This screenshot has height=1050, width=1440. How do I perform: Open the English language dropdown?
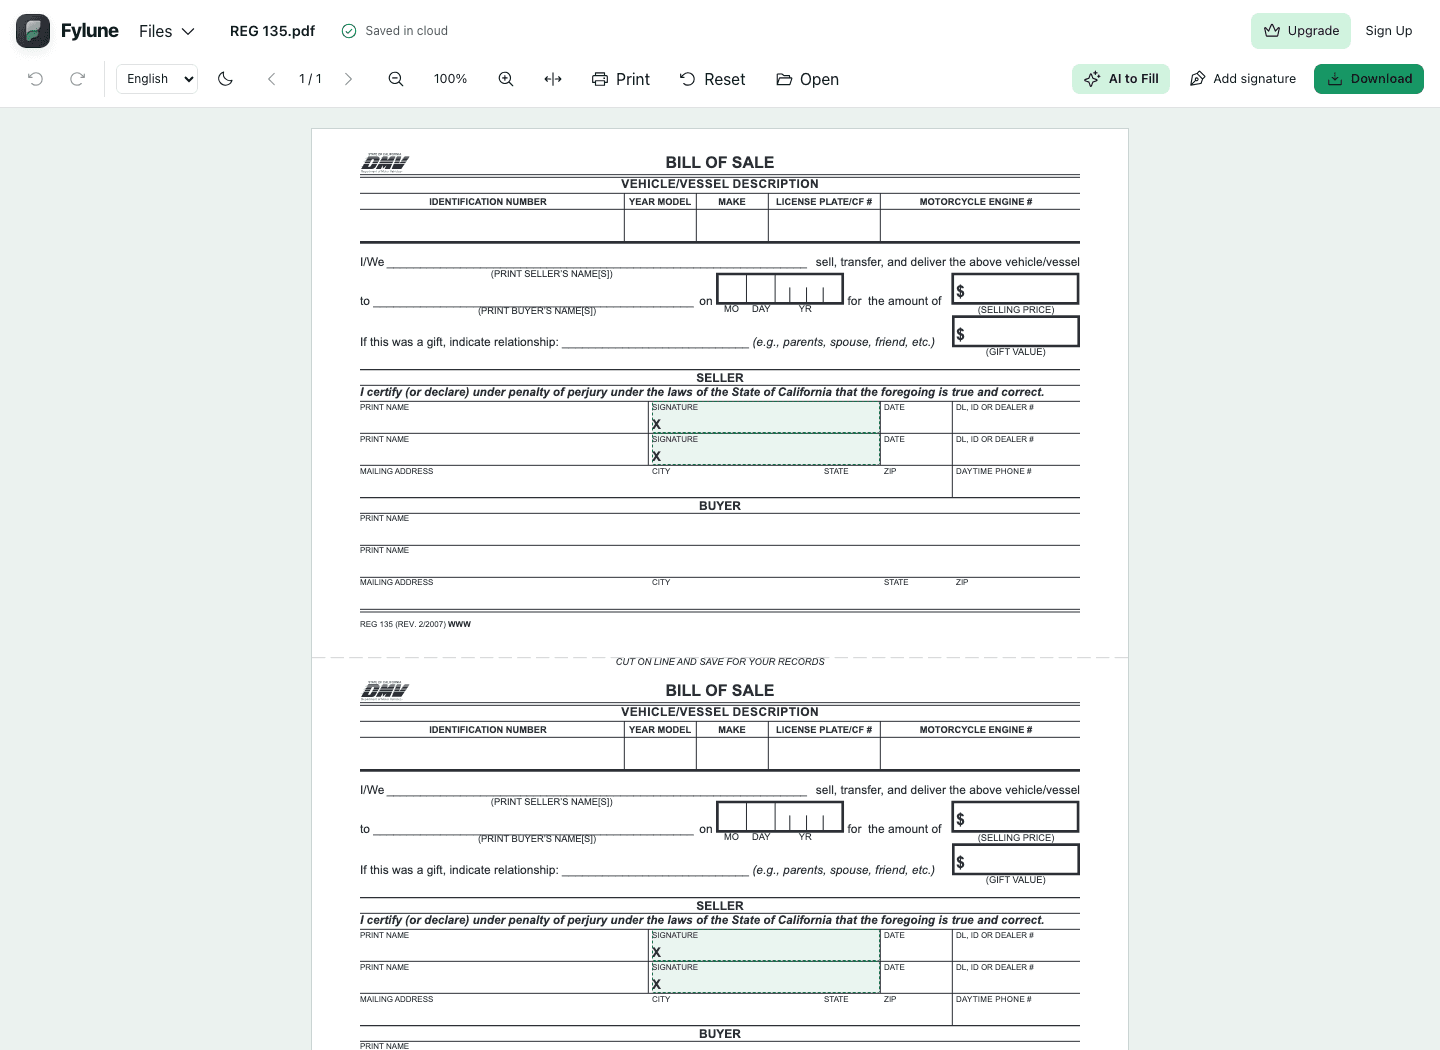tap(157, 79)
